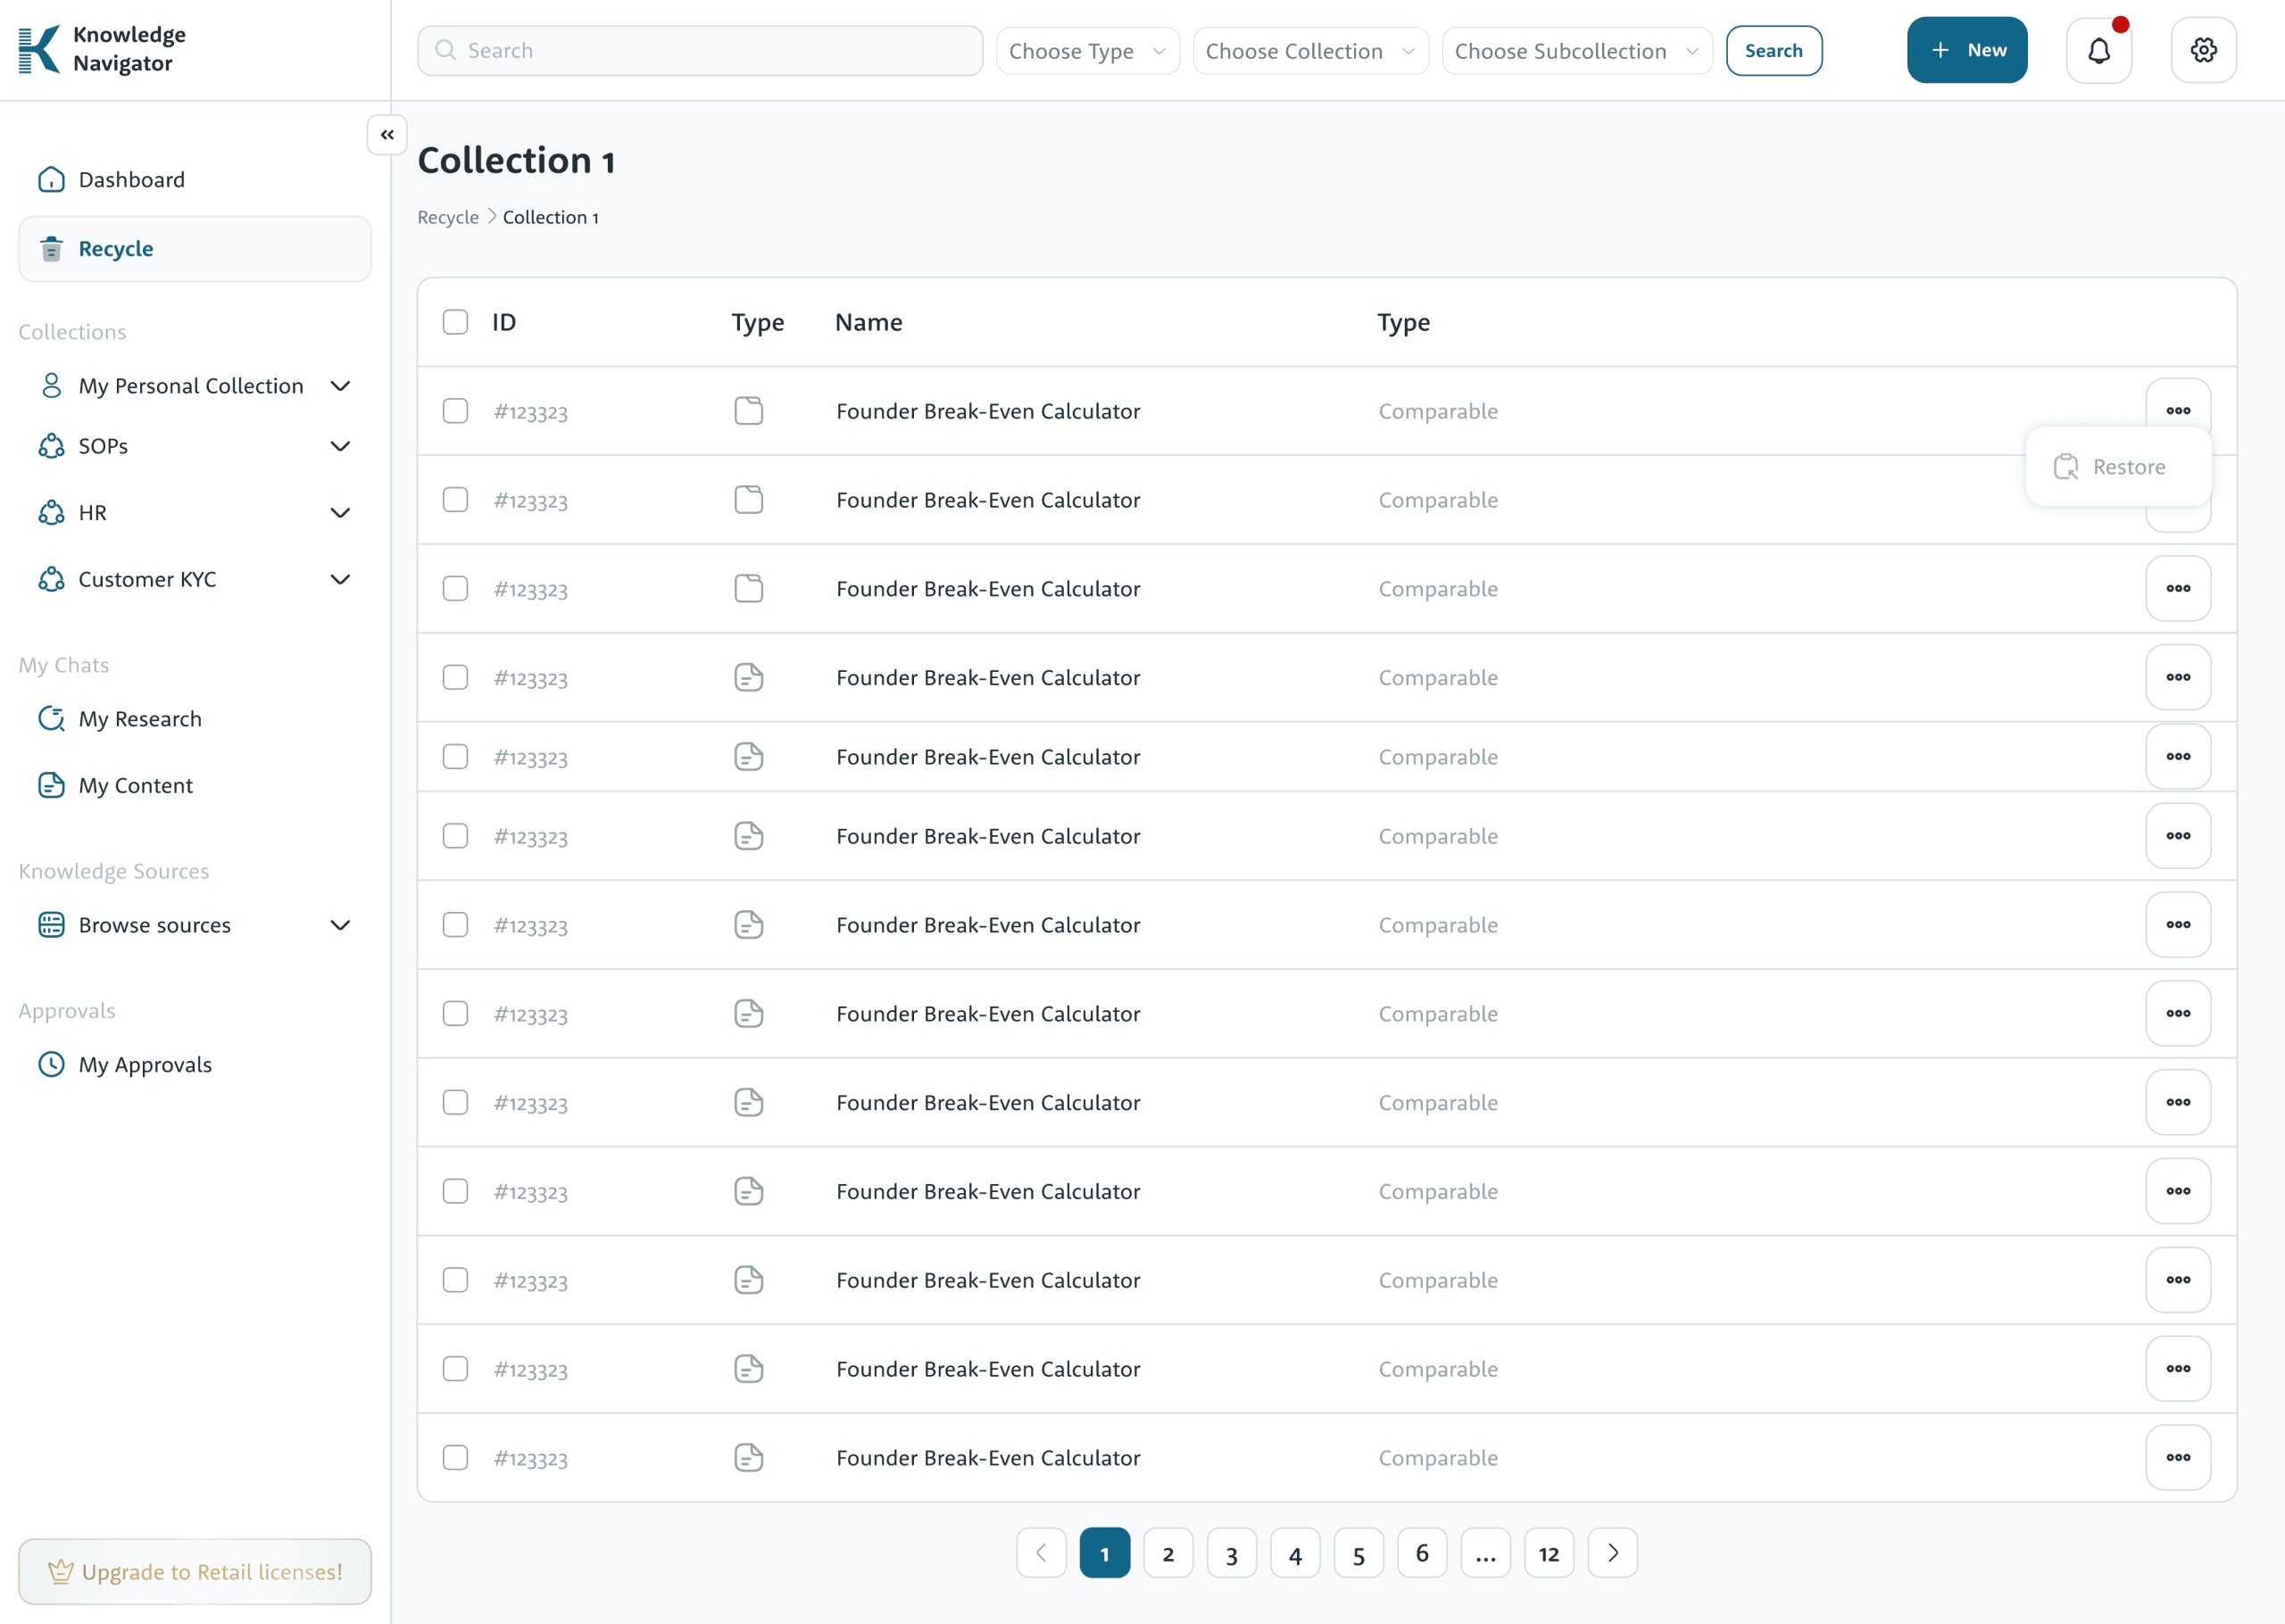
Task: Collapse sidebar with double-chevron icon
Action: 387,134
